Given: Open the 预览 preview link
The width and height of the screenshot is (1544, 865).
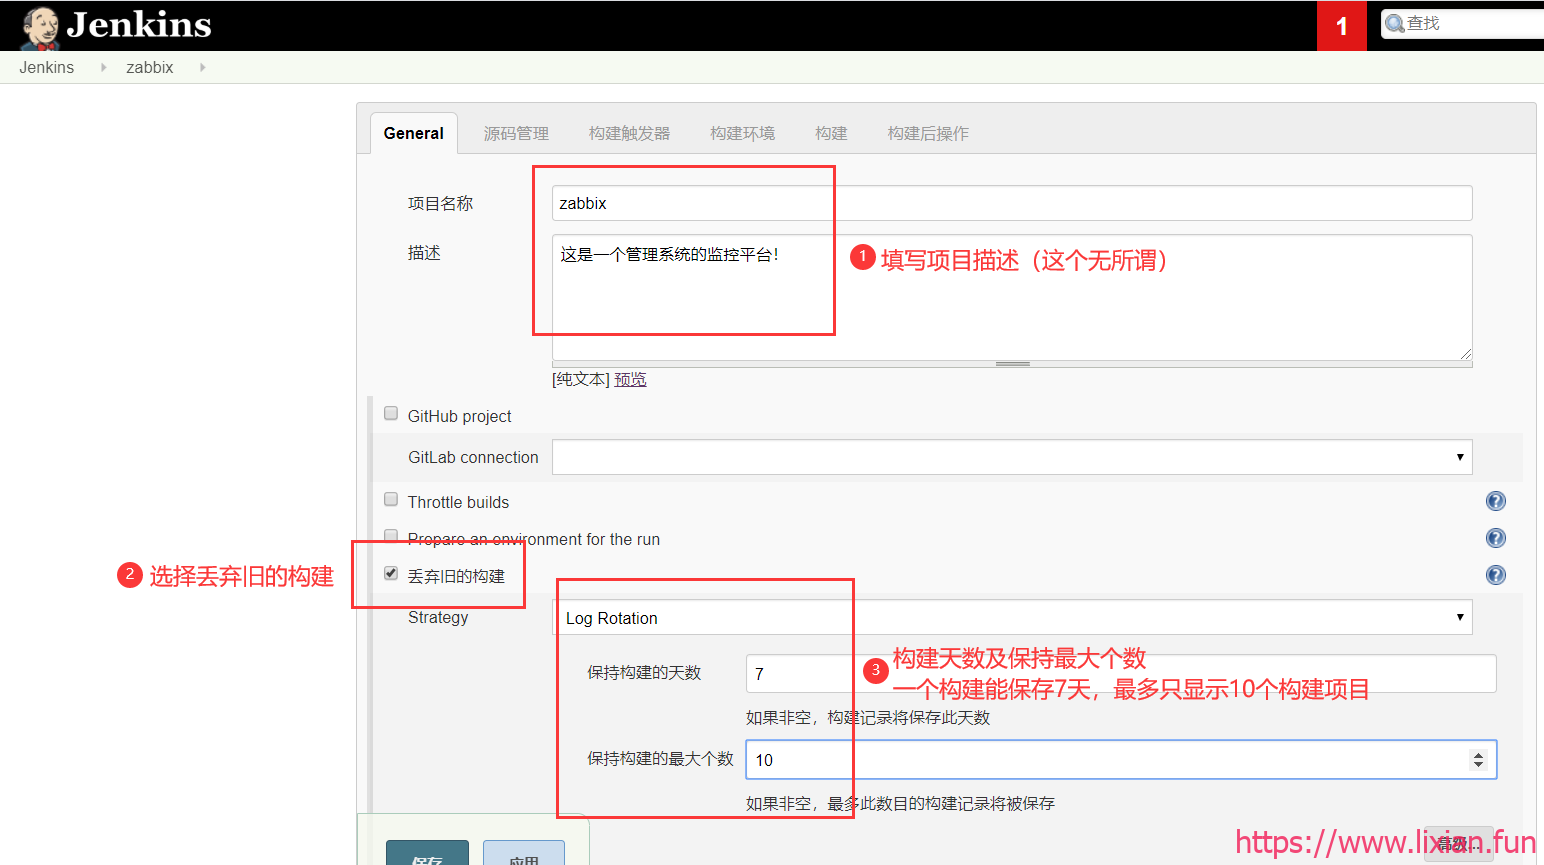Looking at the screenshot, I should (x=630, y=379).
